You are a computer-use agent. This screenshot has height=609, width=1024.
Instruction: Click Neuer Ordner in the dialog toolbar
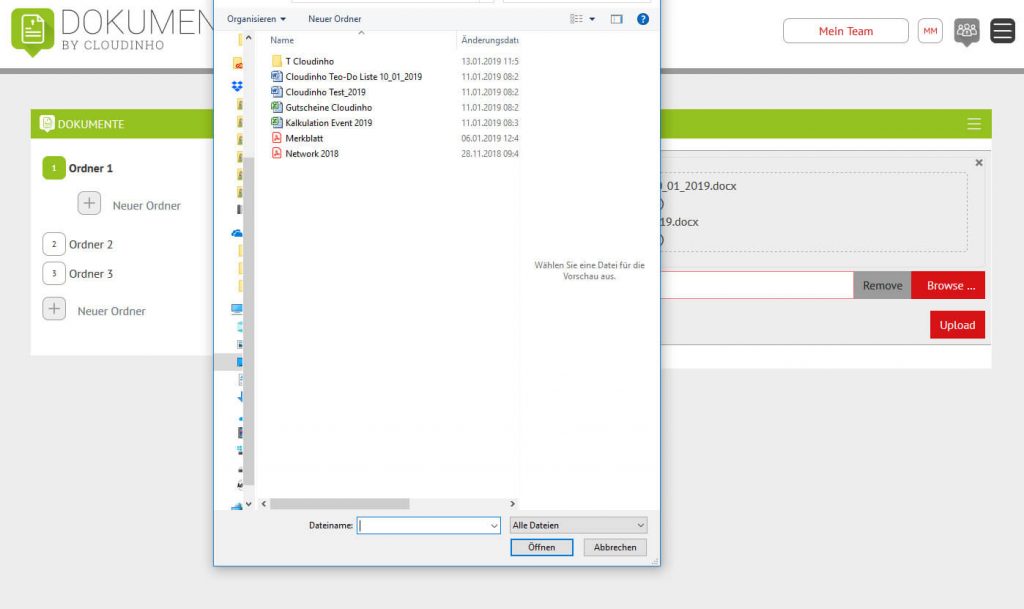tap(334, 19)
